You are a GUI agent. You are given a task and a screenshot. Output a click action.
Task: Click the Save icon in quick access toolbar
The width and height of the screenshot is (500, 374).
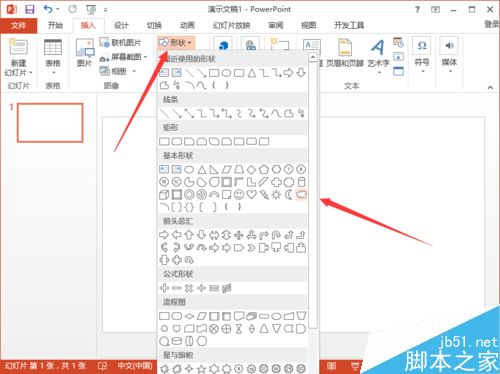pos(30,9)
